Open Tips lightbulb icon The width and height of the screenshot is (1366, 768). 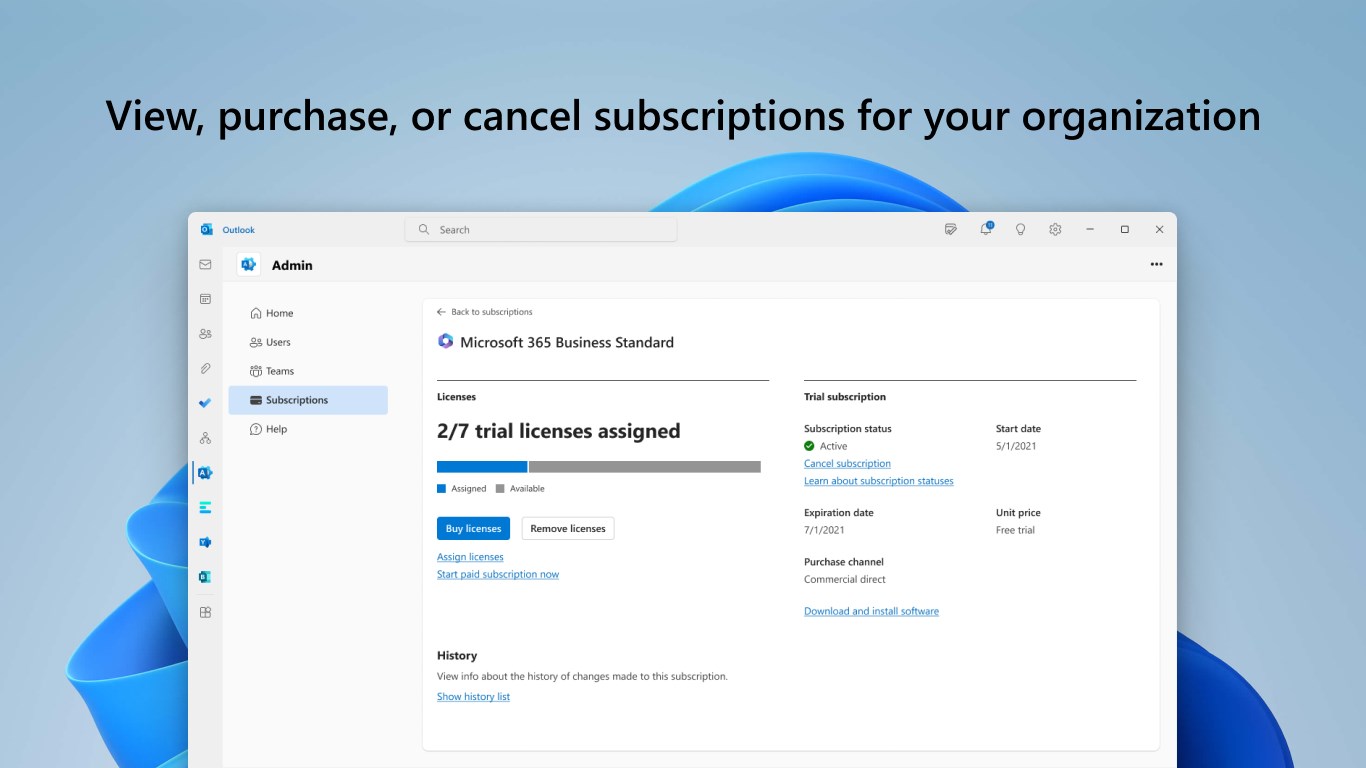tap(1021, 229)
